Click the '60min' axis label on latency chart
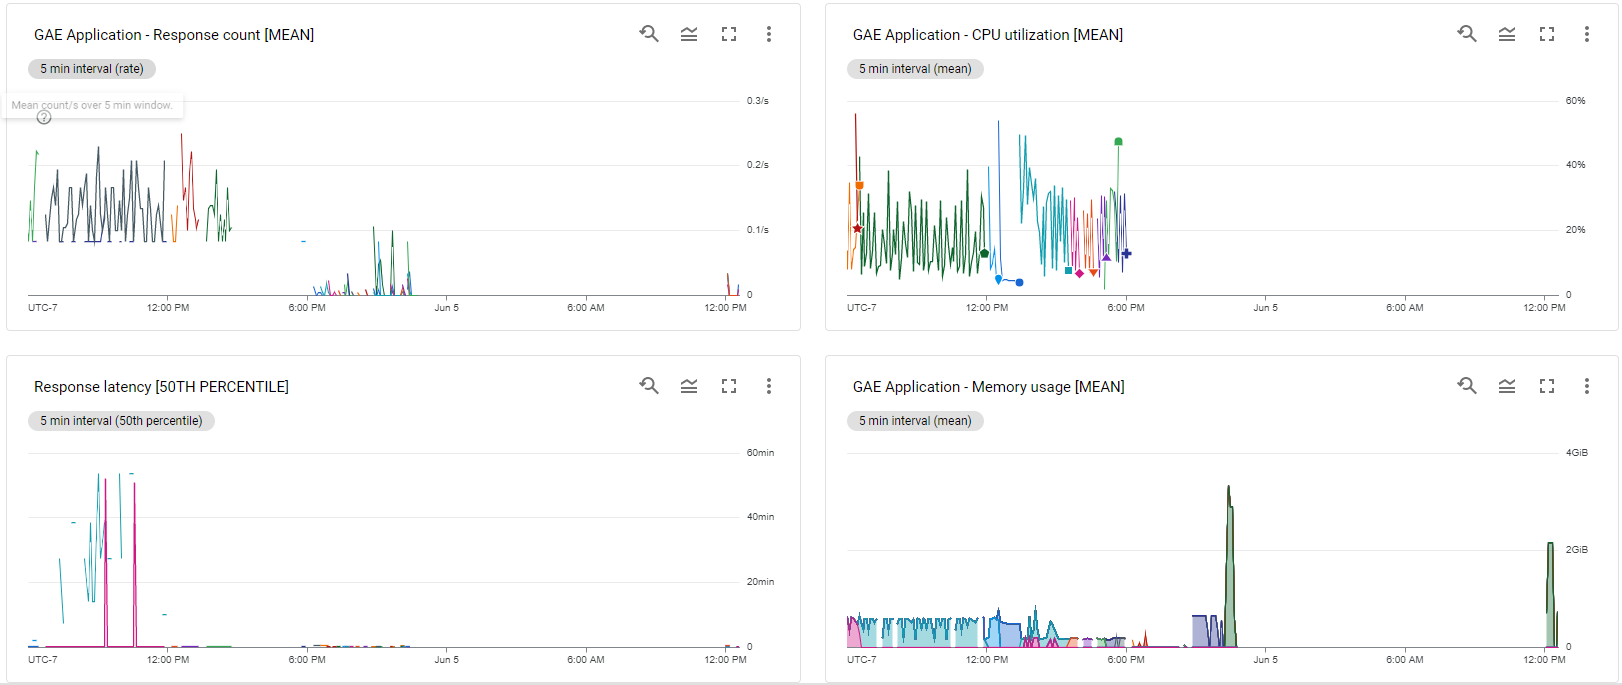The height and width of the screenshot is (685, 1622). (x=760, y=453)
